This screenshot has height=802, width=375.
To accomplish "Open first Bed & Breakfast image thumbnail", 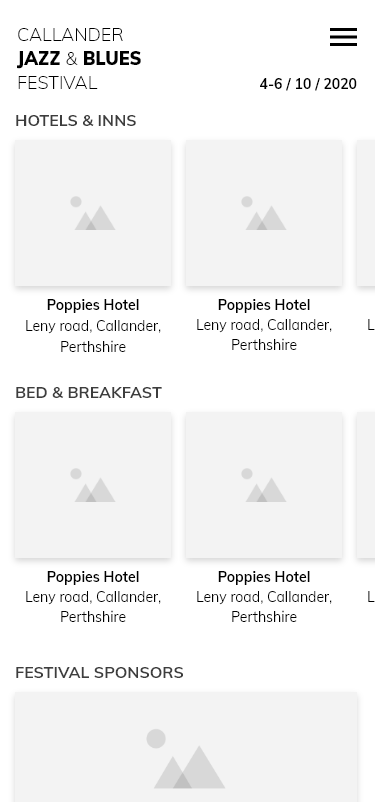I will click(x=93, y=485).
